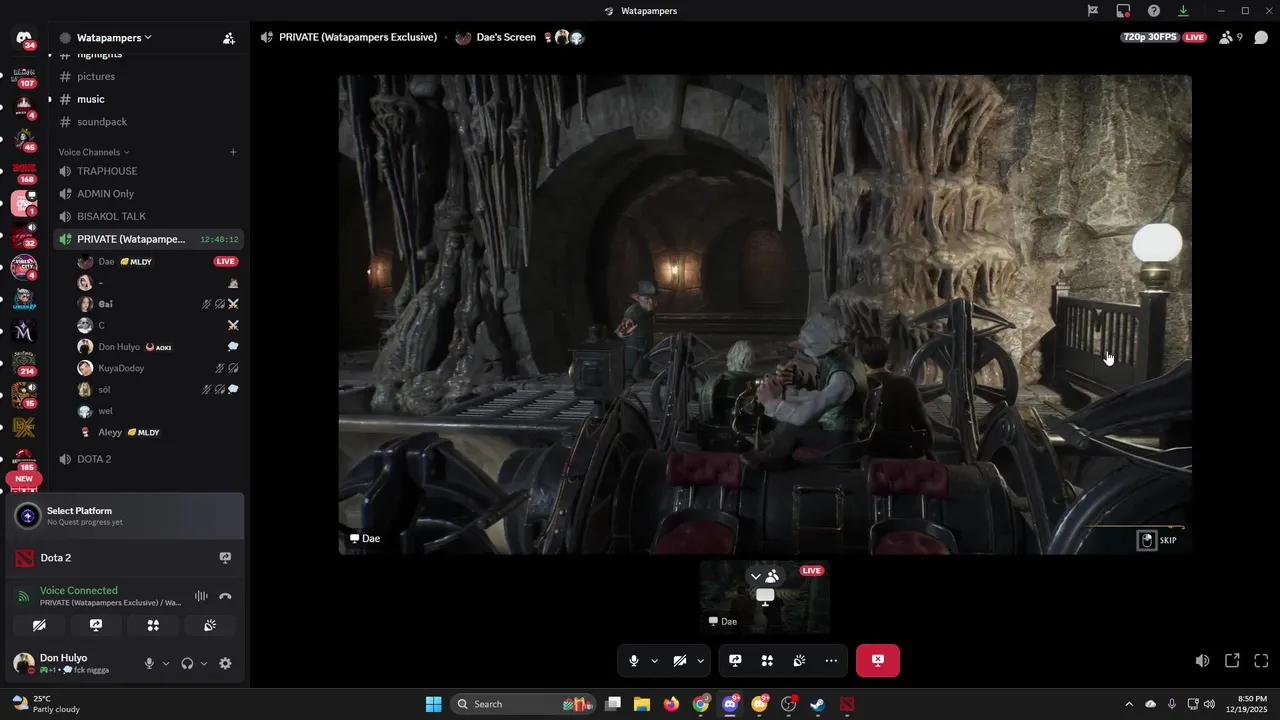Expand microphone options arrow in call controls
The height and width of the screenshot is (720, 1280).
pos(654,661)
